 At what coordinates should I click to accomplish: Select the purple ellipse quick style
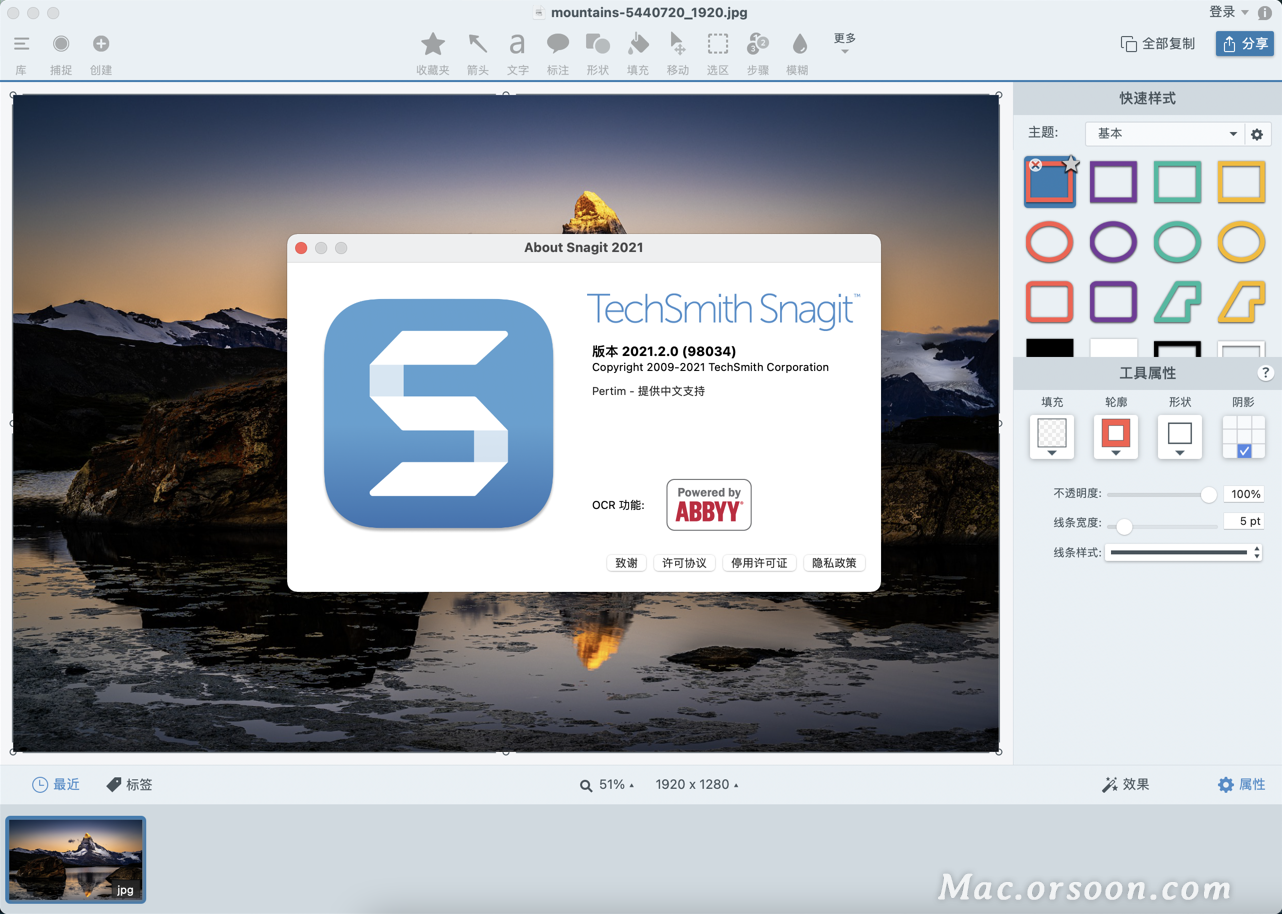click(1113, 242)
